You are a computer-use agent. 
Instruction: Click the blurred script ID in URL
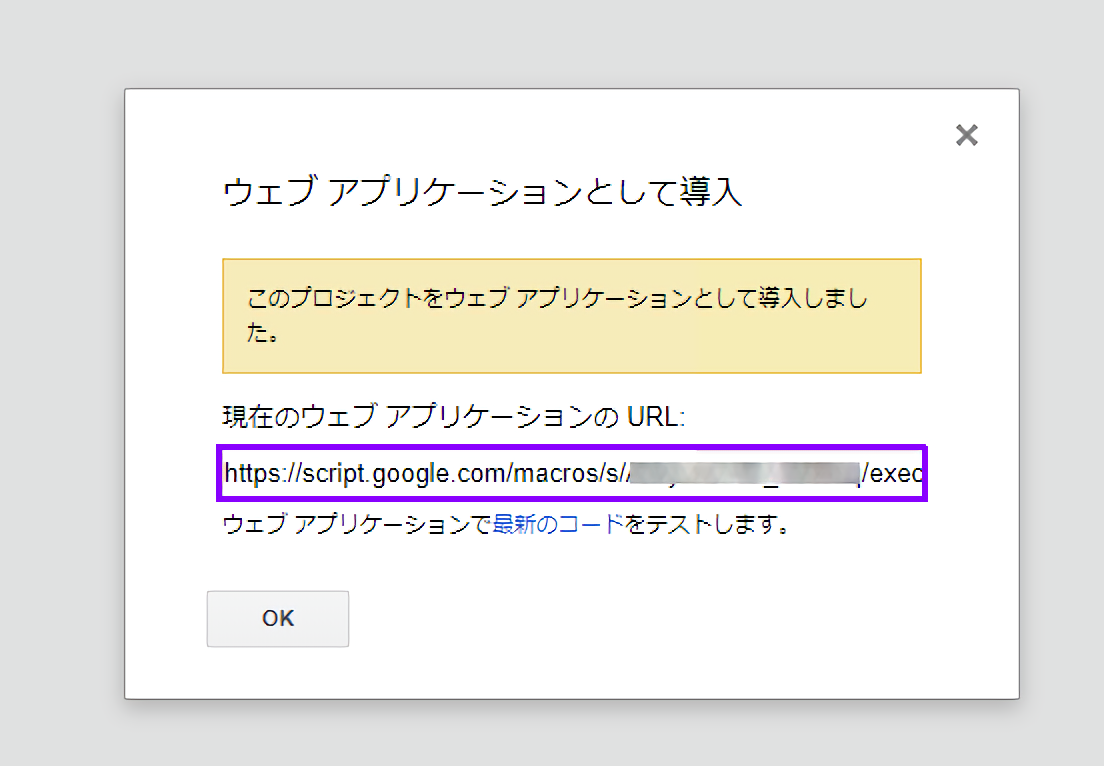coord(743,473)
